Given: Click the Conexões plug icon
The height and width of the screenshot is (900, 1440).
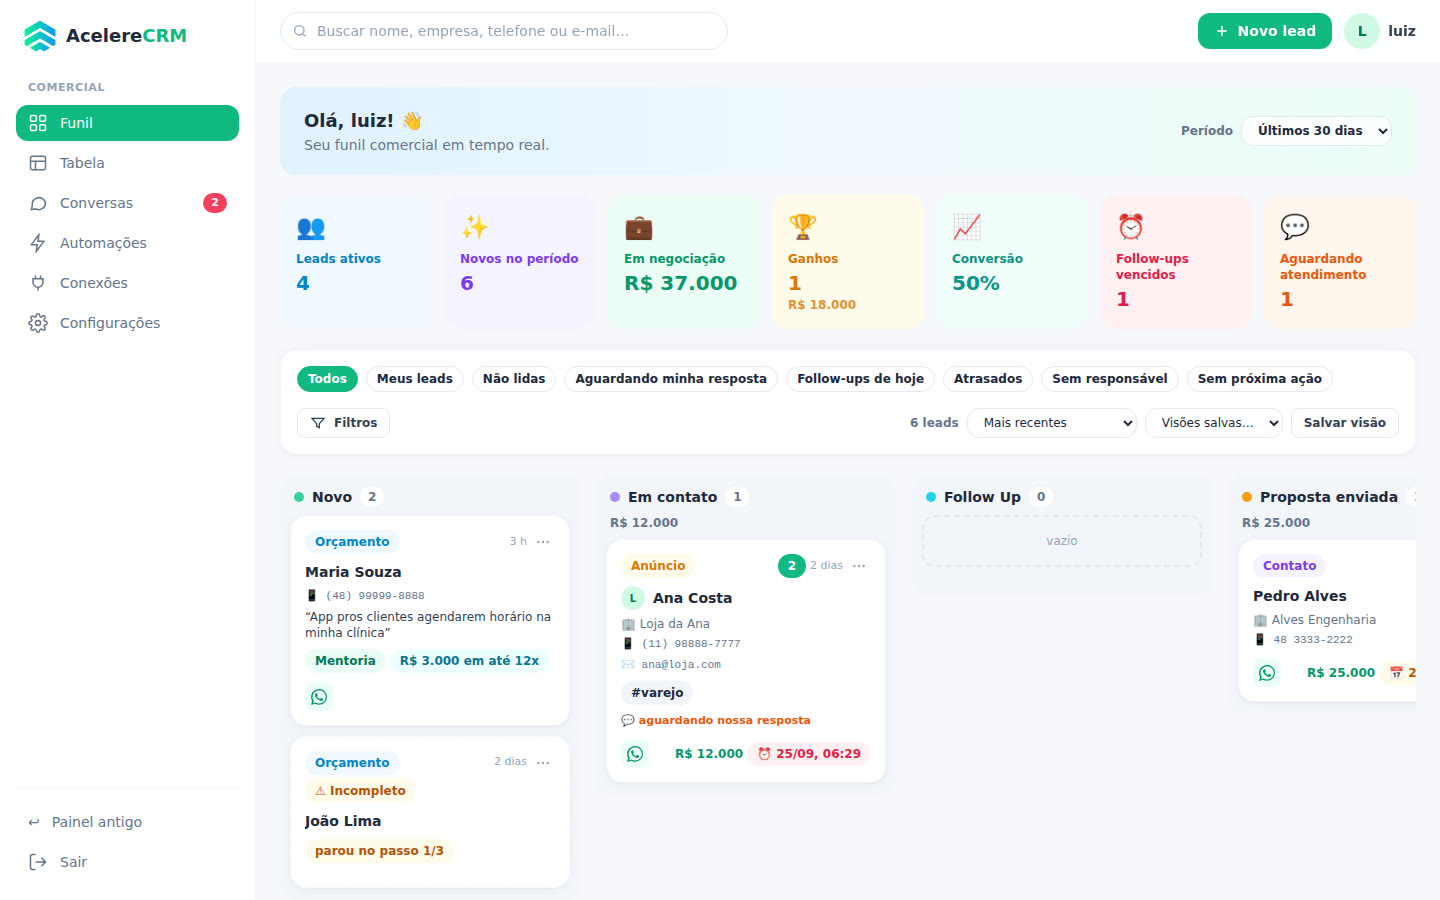Looking at the screenshot, I should [x=38, y=283].
